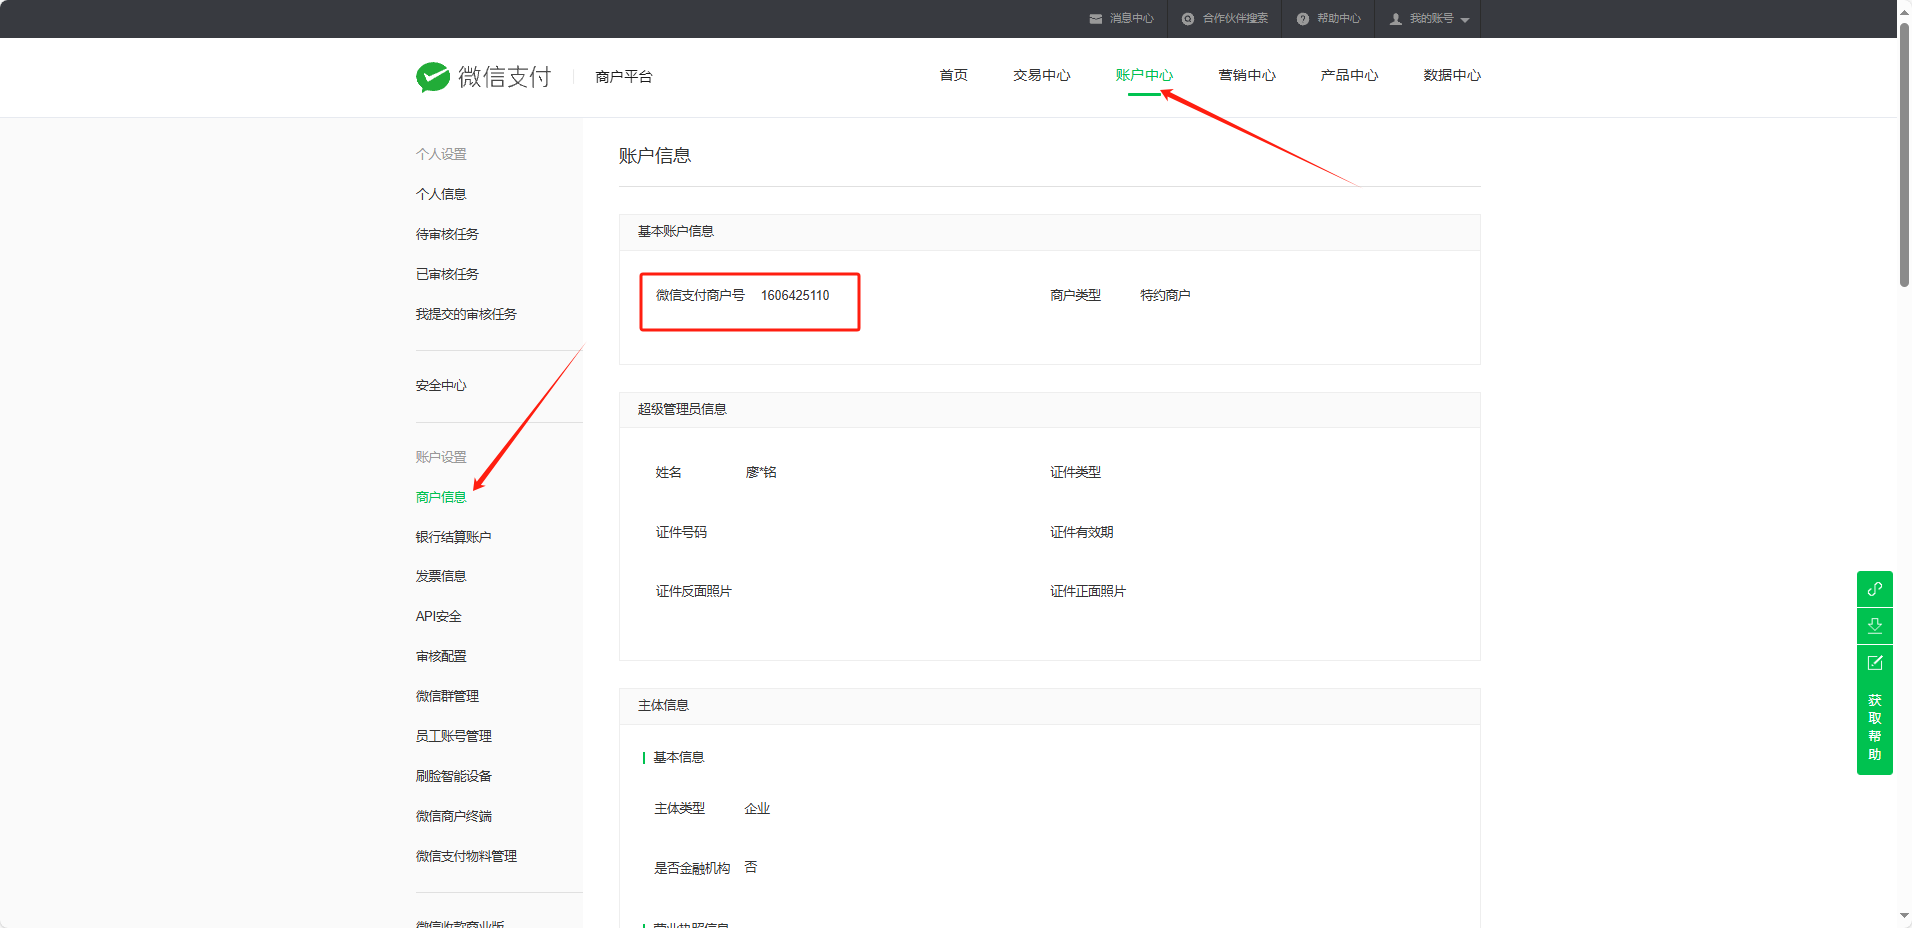Select 个人信息 in left menu
1912x928 pixels.
coord(441,194)
